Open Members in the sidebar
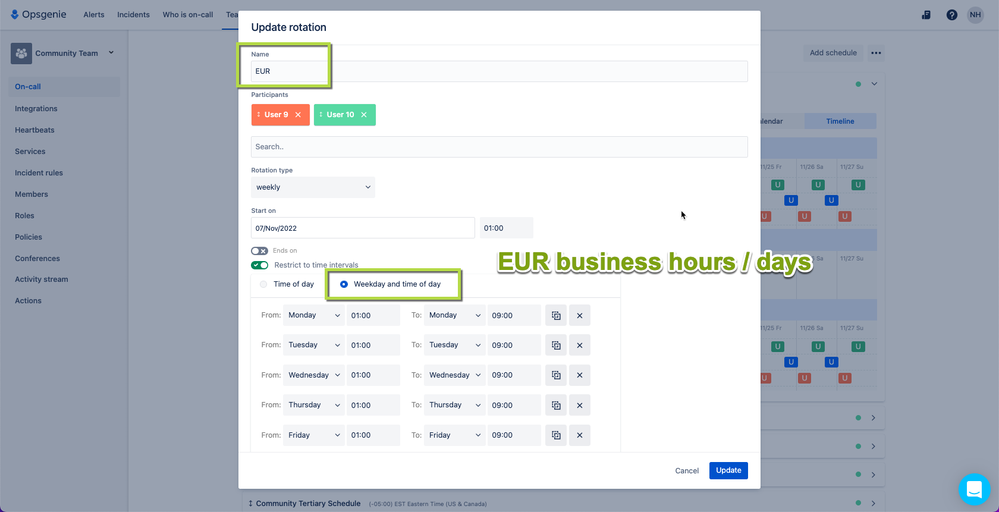The height and width of the screenshot is (512, 999). click(31, 194)
